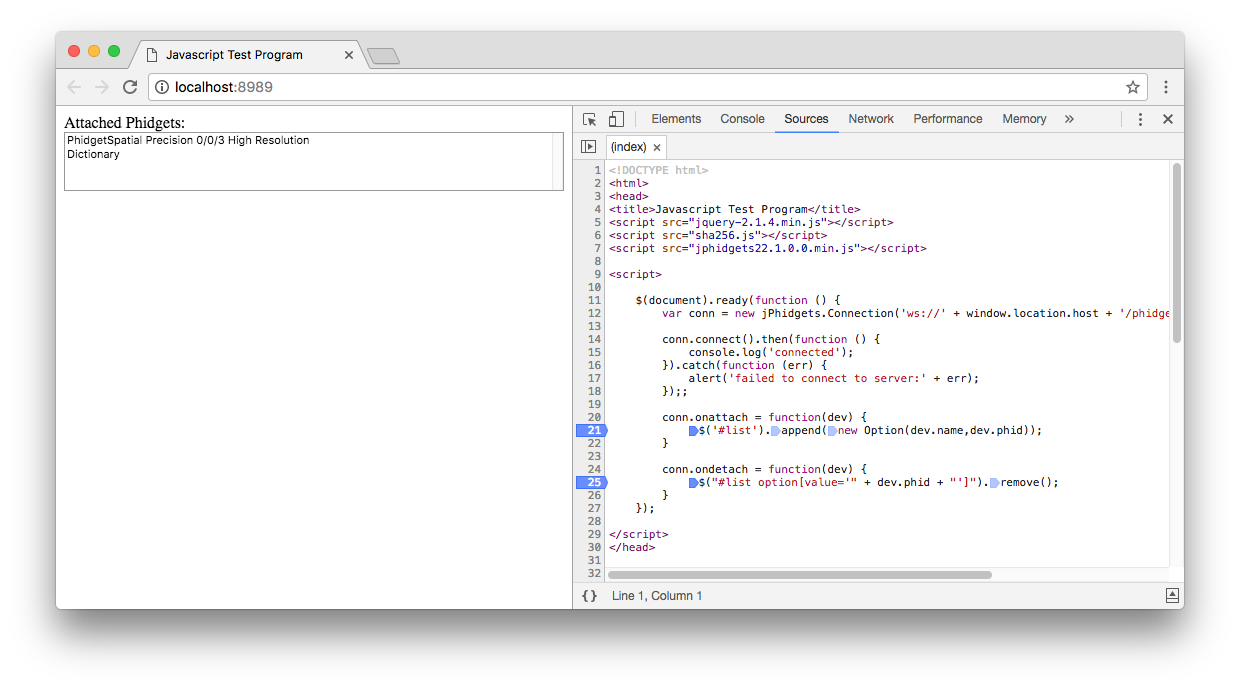Image resolution: width=1240 pixels, height=689 pixels.
Task: Select the Dictionary list item
Action: tap(308, 154)
